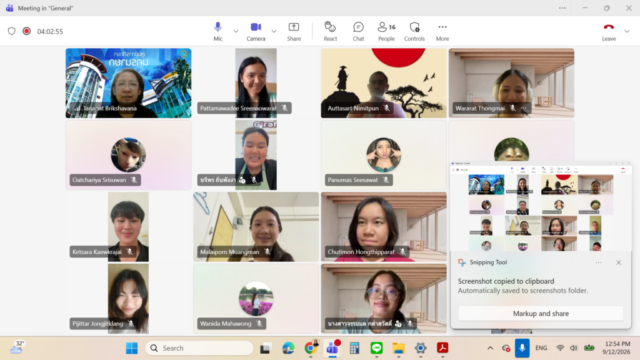Click the Teams logo in the title bar
640x360 pixels.
9,8
